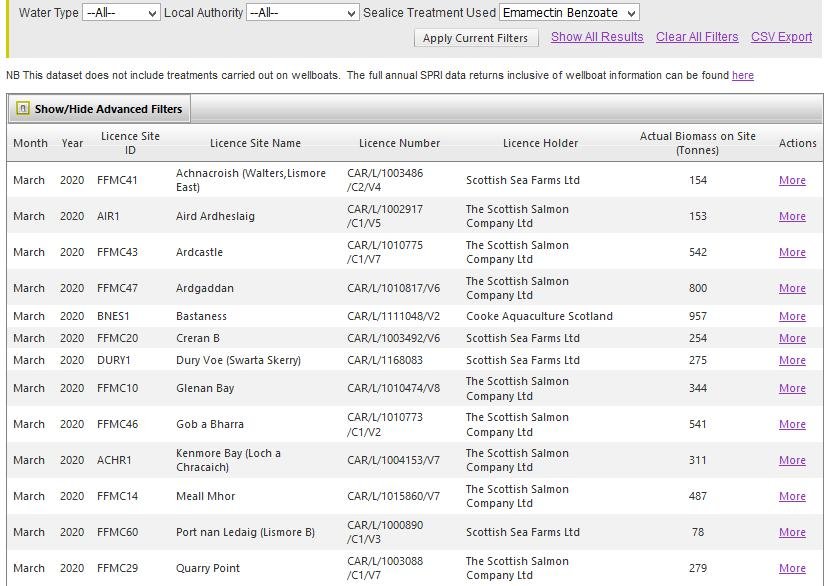Open More for the Quarry Point row

[792, 568]
